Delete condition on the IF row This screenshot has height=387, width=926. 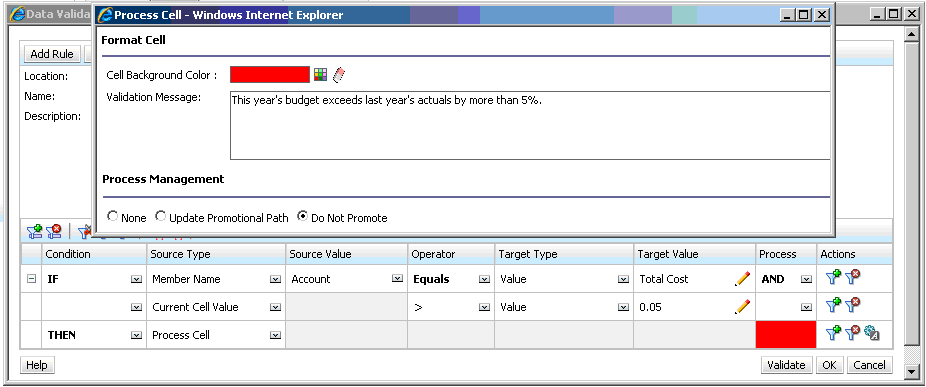(x=852, y=277)
